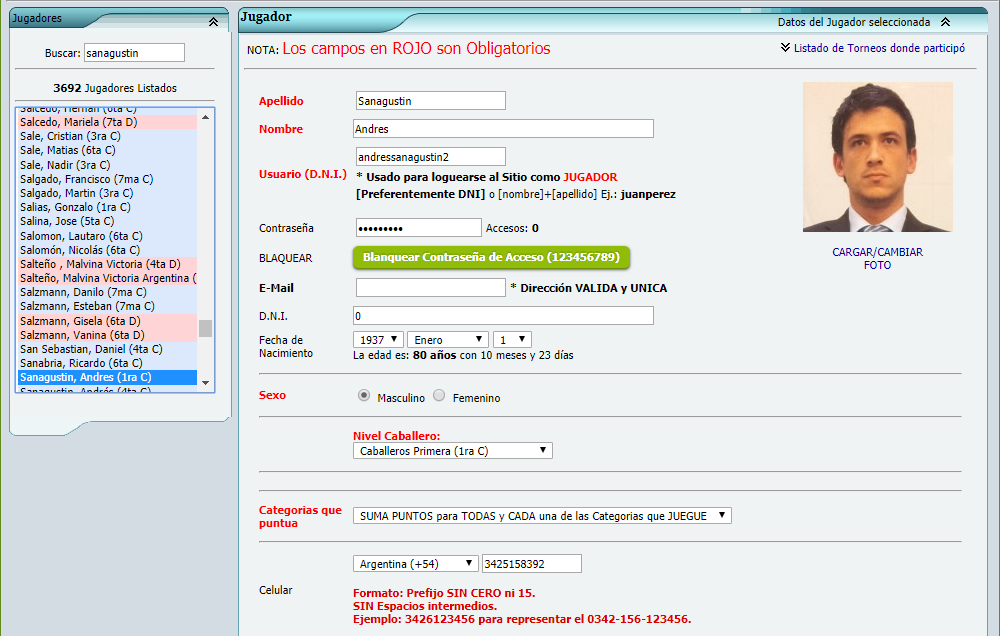Click the Buscar search field
Image resolution: width=1000 pixels, height=636 pixels.
pos(135,53)
